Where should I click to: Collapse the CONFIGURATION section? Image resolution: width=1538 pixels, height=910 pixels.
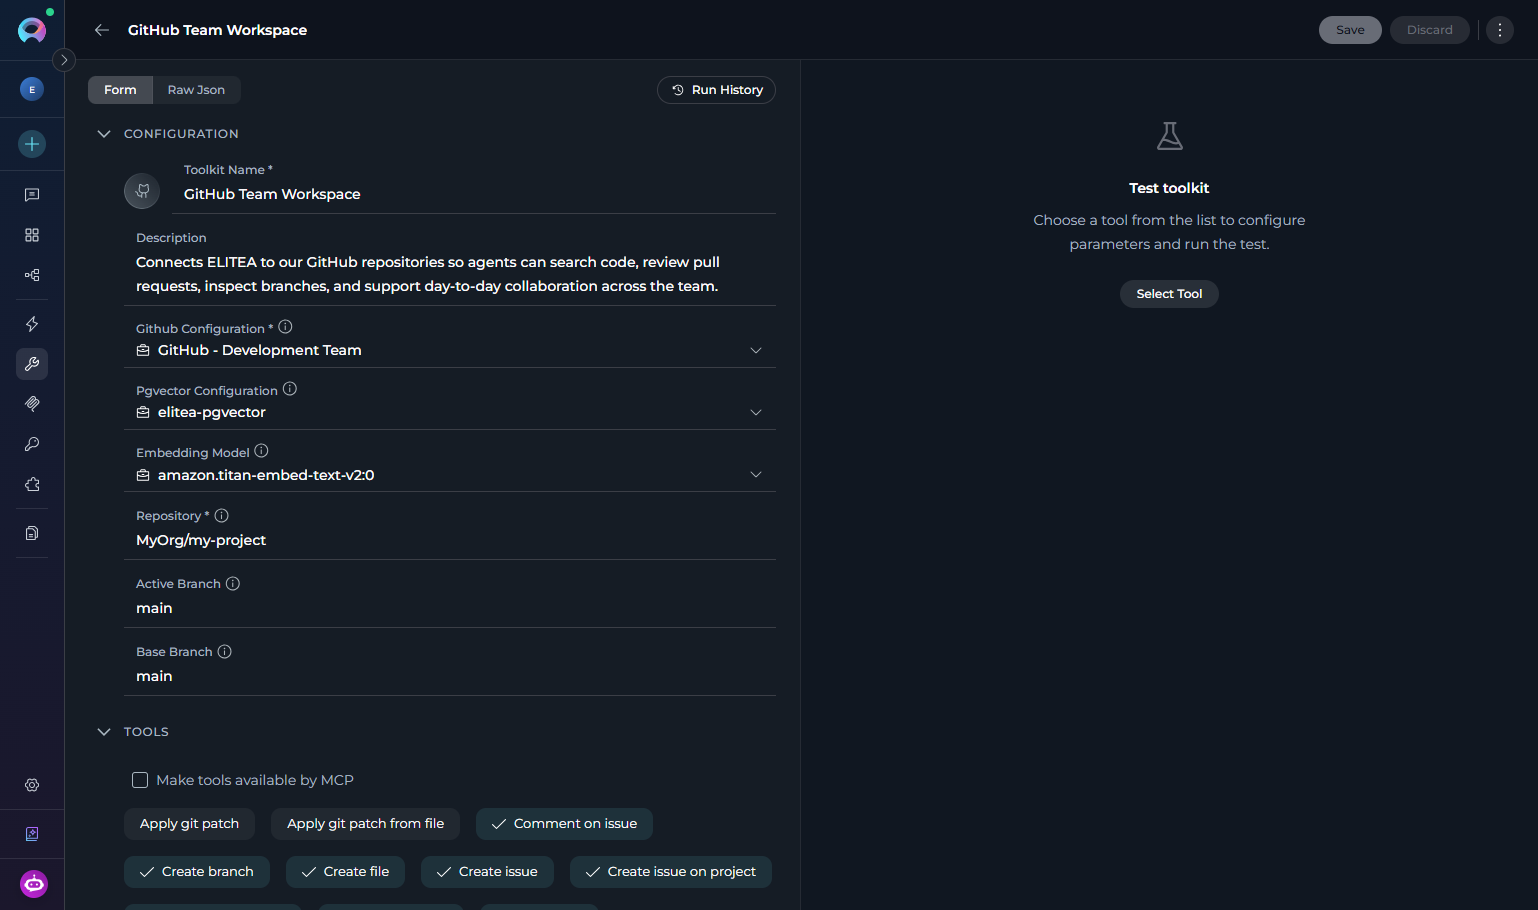click(104, 134)
